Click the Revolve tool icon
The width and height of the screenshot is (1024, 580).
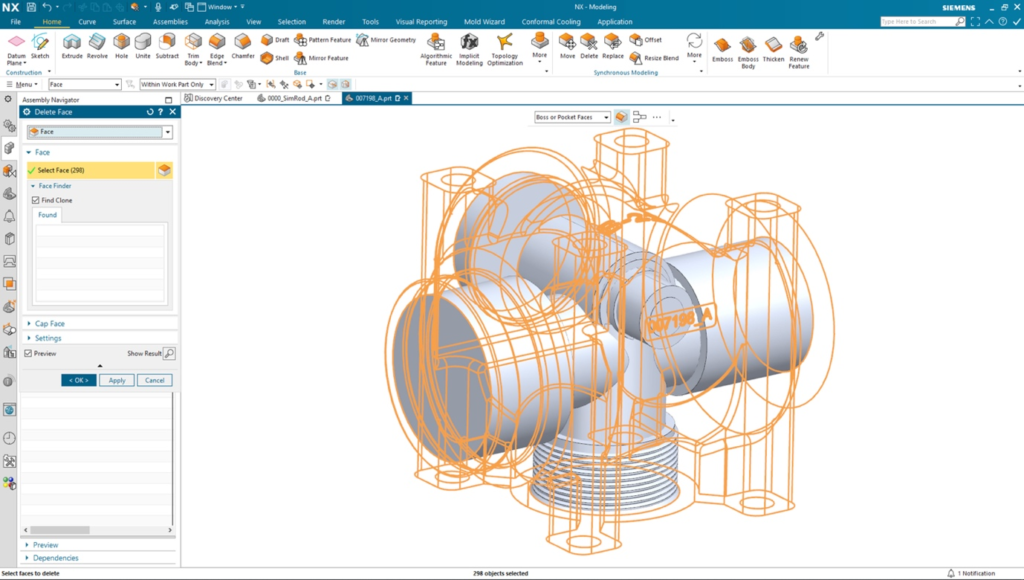(97, 45)
